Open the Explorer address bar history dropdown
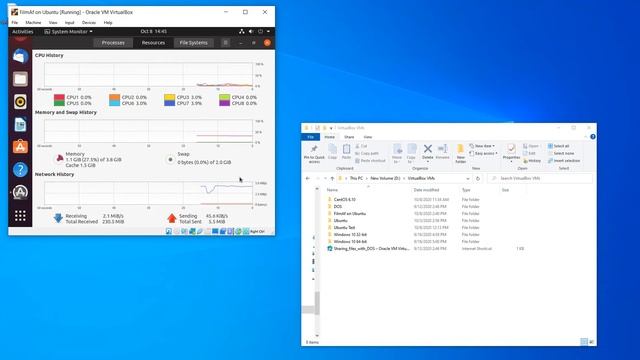 tap(468, 178)
